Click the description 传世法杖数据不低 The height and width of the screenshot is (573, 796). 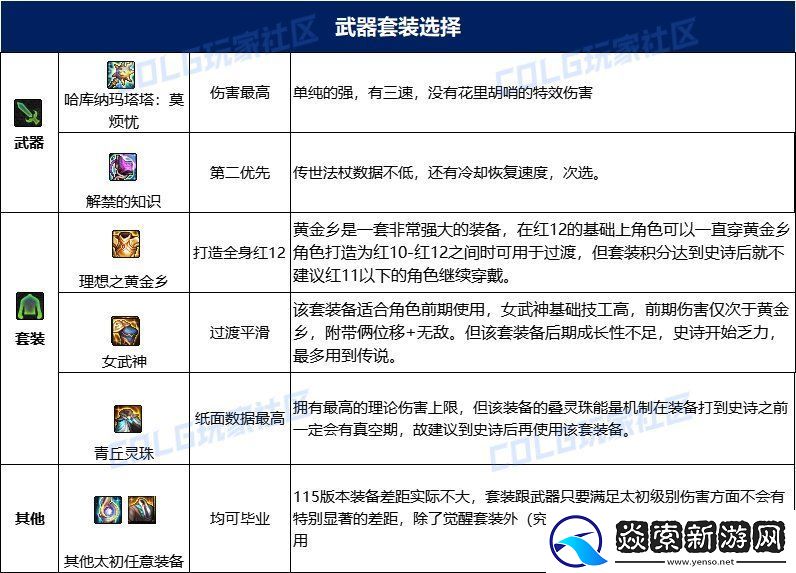[448, 173]
